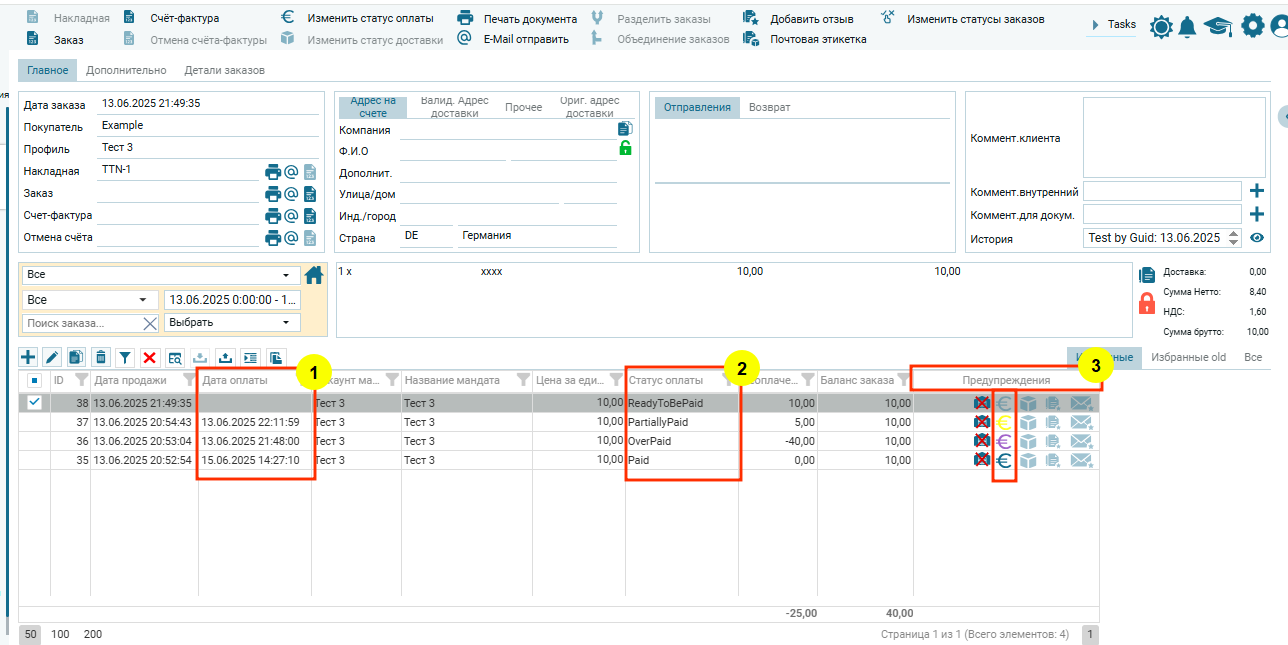Click the graduation cap help icon

point(1217,27)
